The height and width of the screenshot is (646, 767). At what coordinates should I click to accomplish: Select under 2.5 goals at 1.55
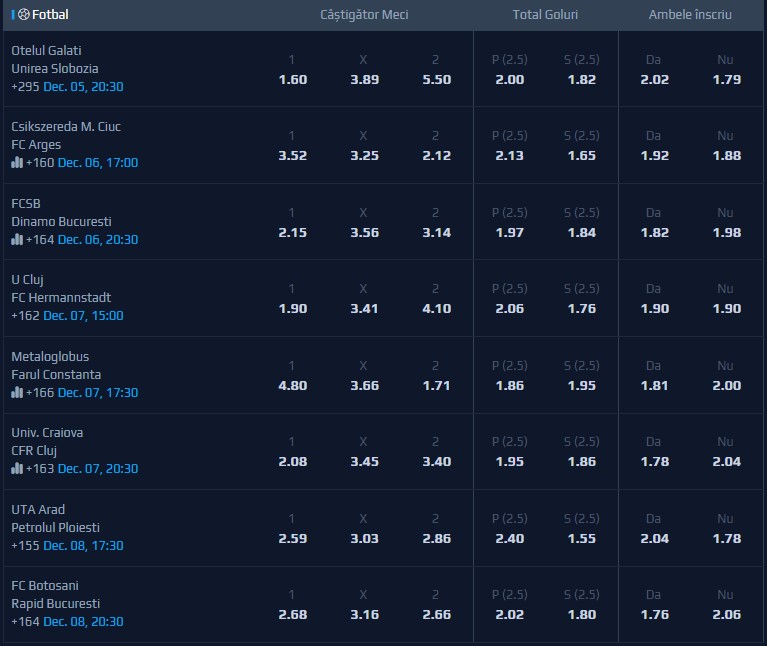point(582,538)
